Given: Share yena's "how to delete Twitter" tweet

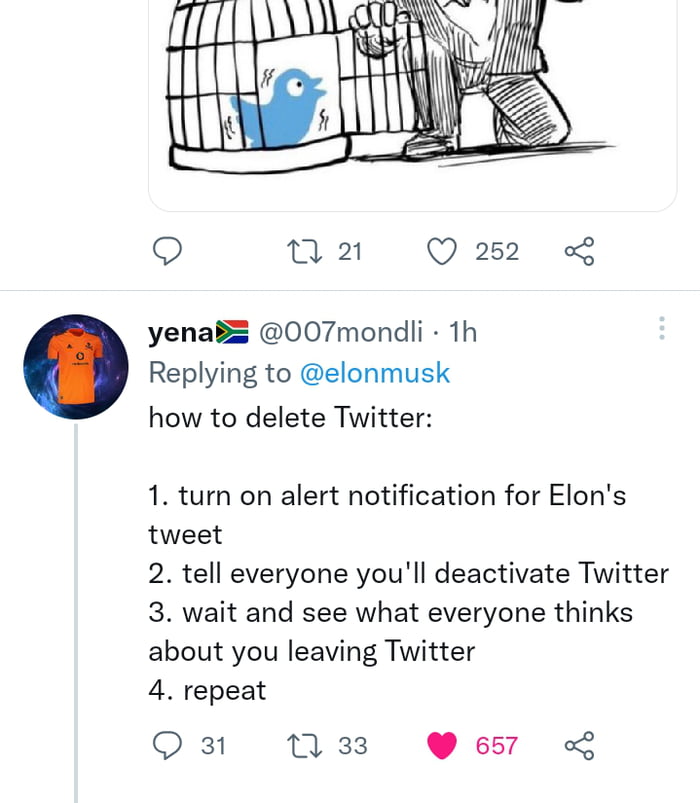Looking at the screenshot, I should coord(579,745).
